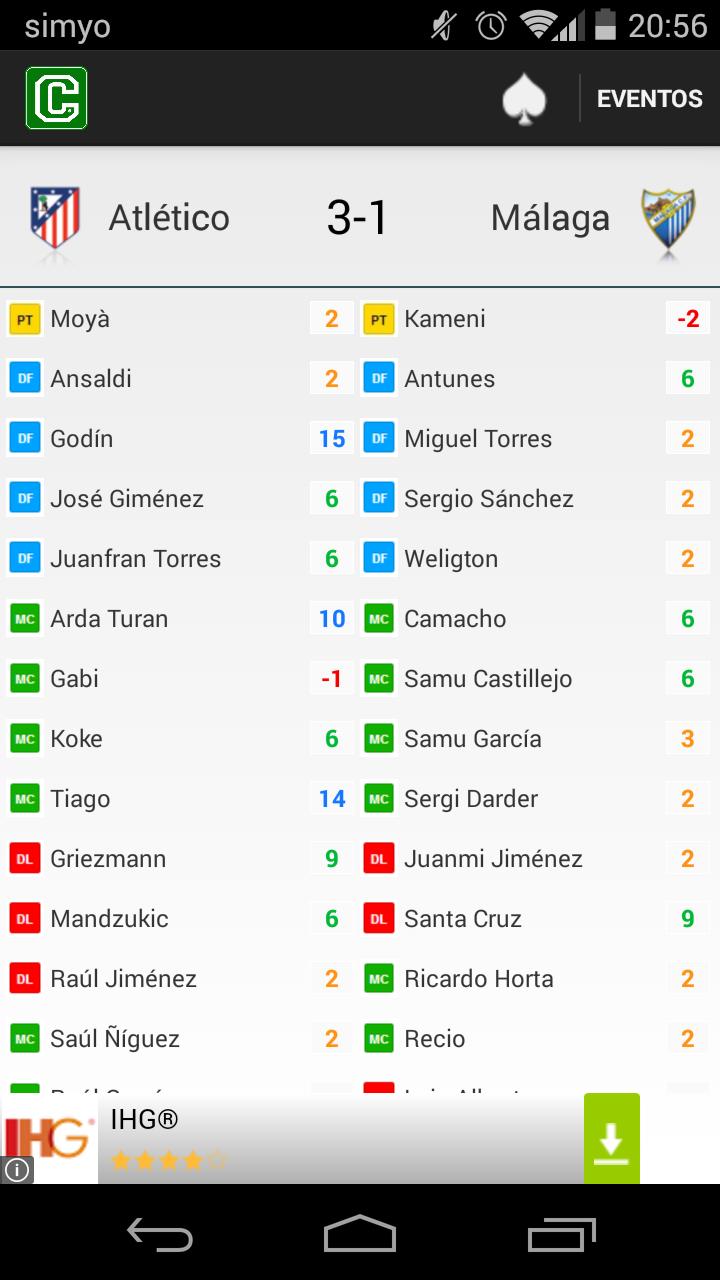Tap Santa Cruz's DL position badge
Image resolution: width=720 pixels, height=1280 pixels.
coord(379,919)
